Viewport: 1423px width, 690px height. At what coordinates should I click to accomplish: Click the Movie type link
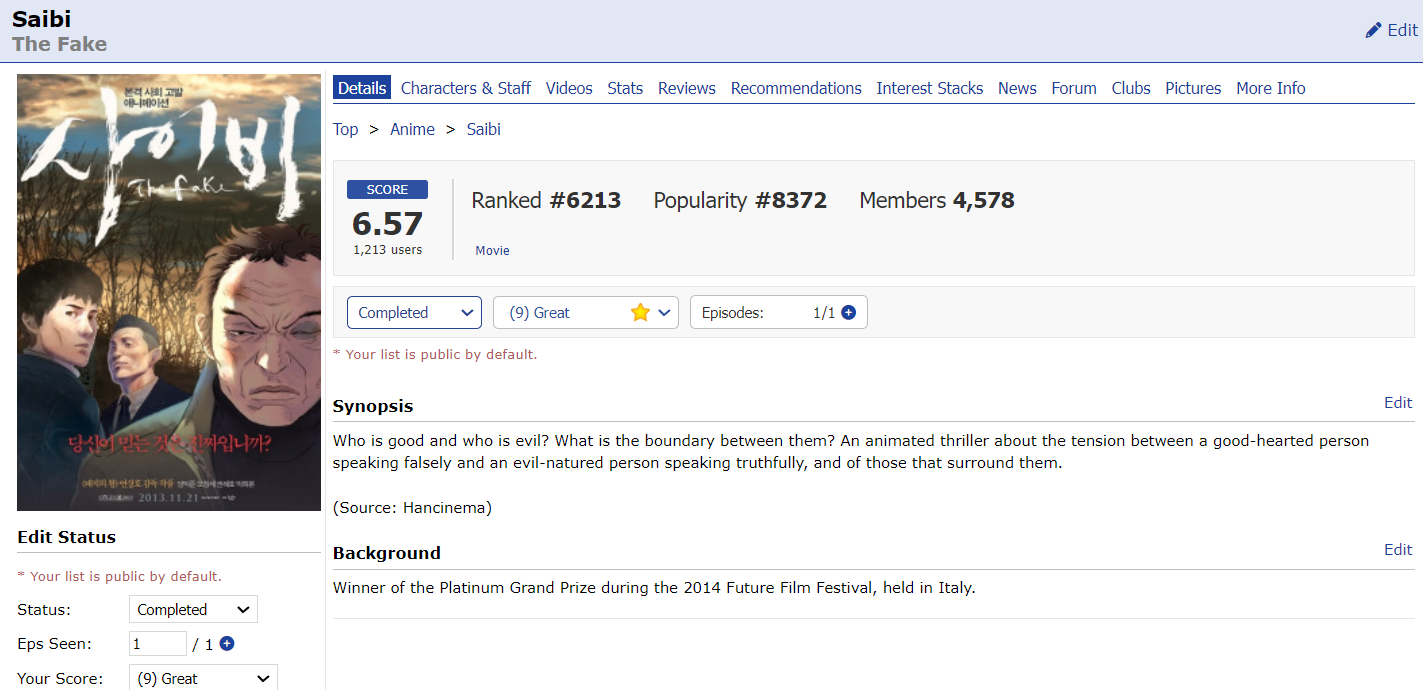pos(492,251)
